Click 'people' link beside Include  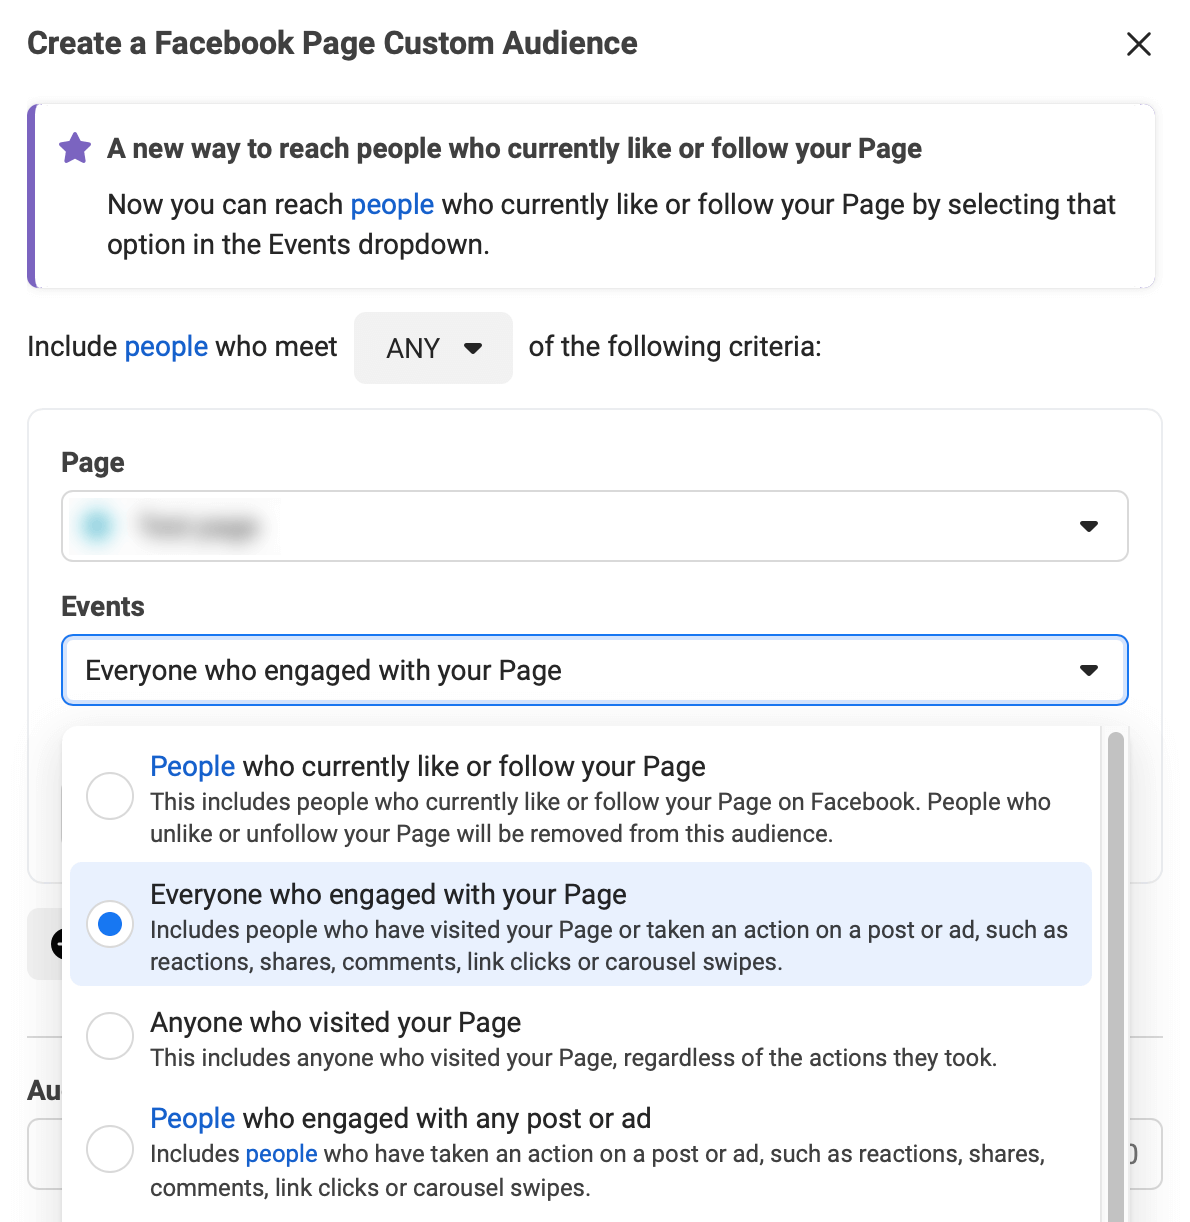(x=166, y=347)
